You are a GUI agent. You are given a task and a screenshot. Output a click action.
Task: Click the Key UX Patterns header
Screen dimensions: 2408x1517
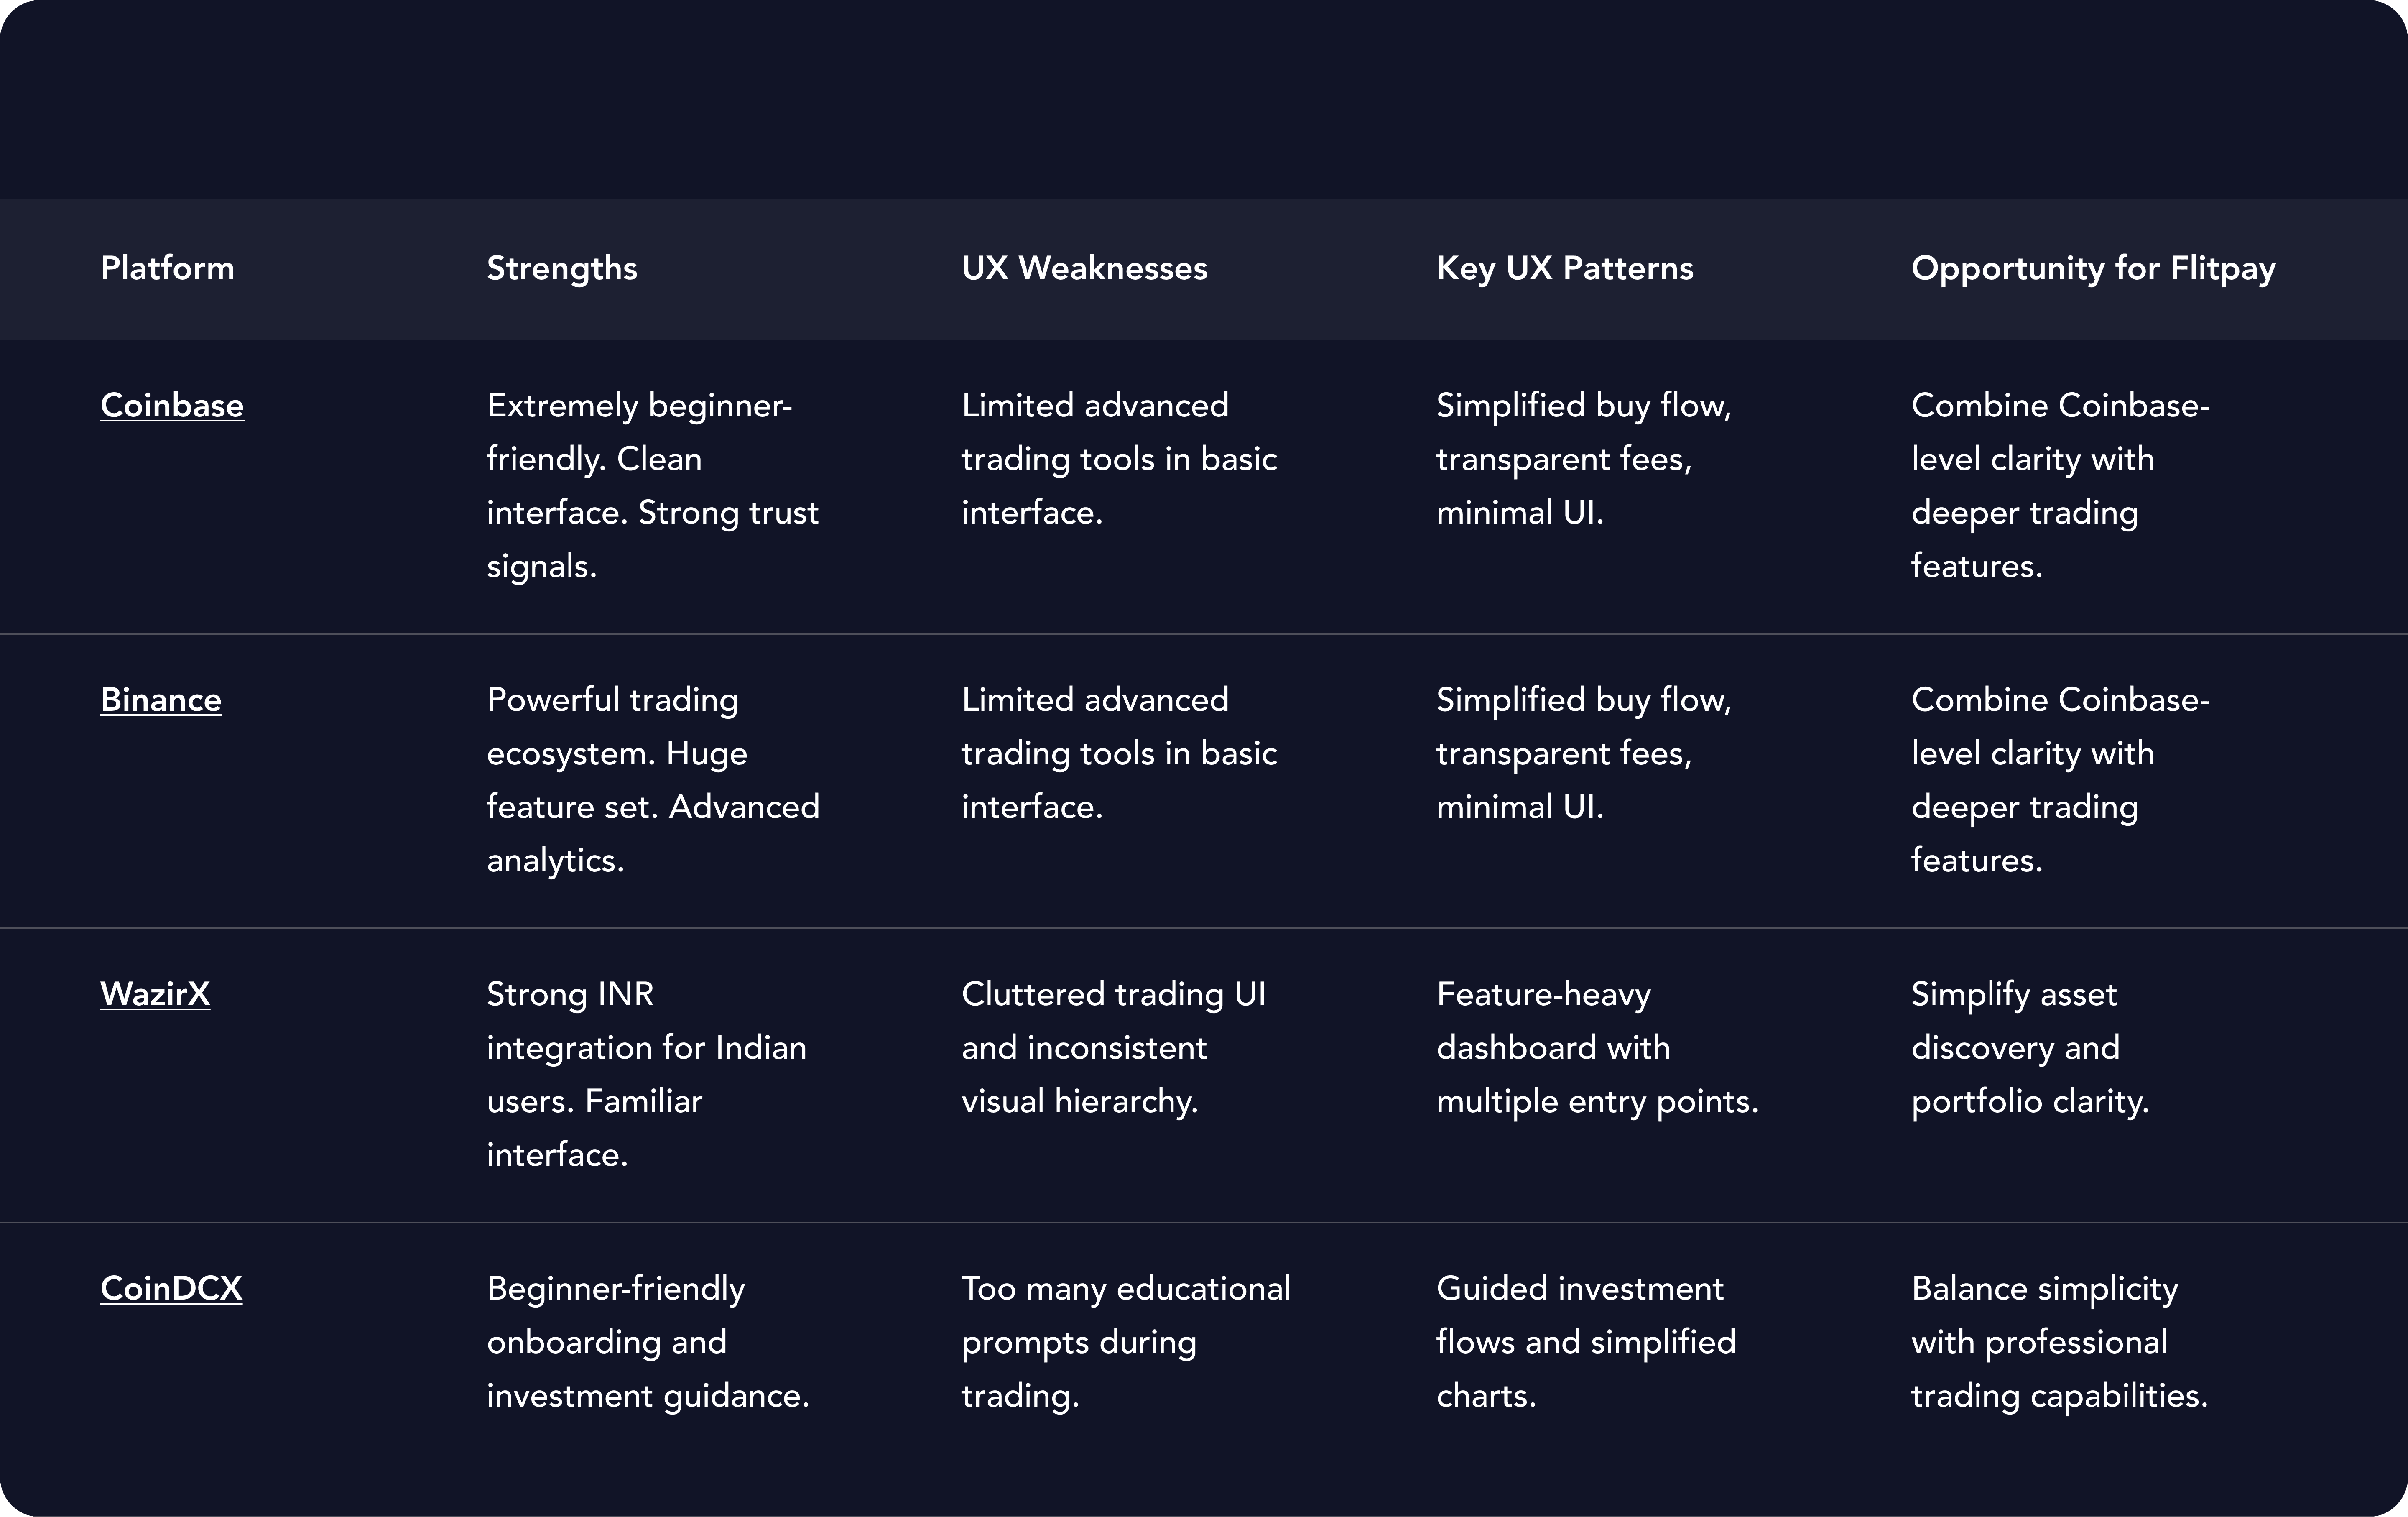click(x=1565, y=268)
